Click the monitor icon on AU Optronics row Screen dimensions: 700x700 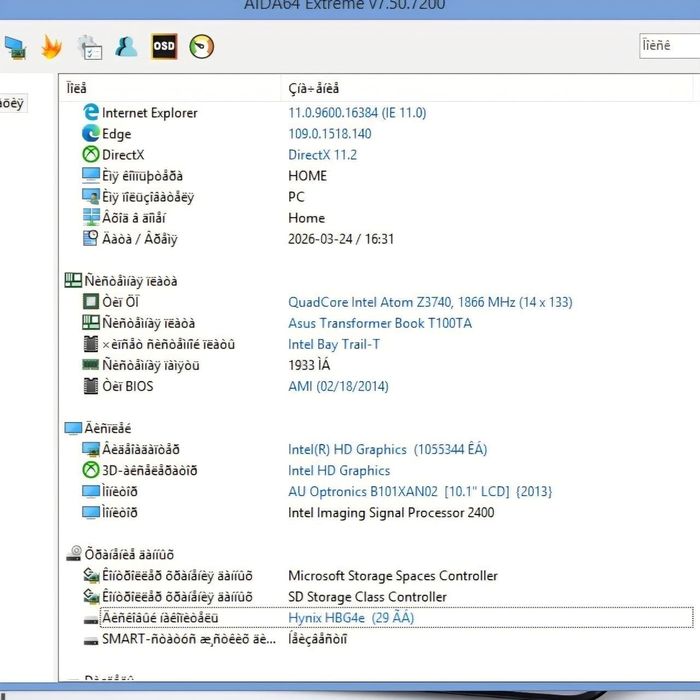(x=91, y=491)
